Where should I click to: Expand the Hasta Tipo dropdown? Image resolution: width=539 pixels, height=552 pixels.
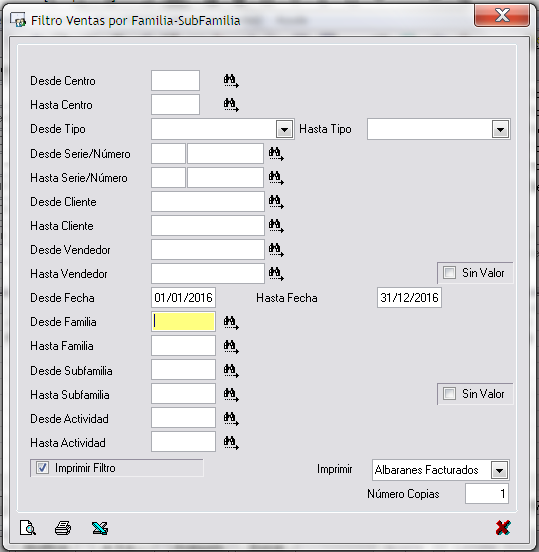pos(500,129)
